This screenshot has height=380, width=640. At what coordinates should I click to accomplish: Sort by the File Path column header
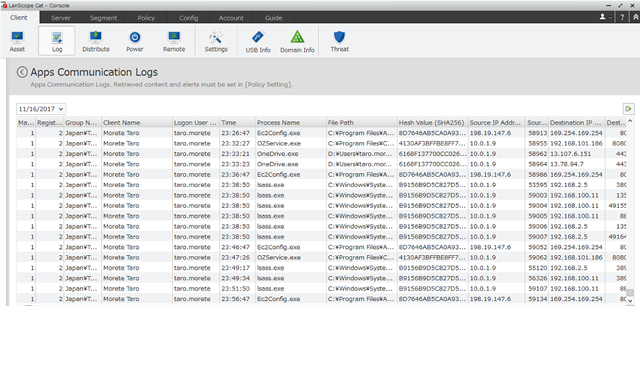[362, 122]
